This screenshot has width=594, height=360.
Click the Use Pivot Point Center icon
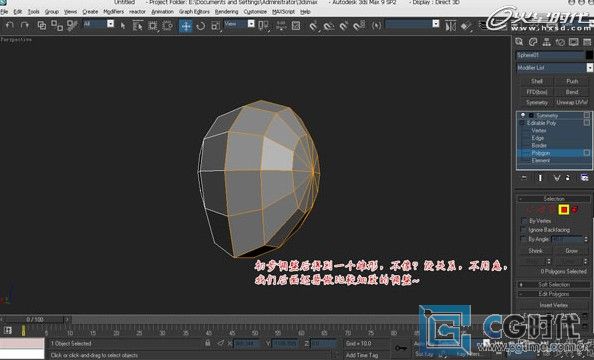tap(263, 25)
